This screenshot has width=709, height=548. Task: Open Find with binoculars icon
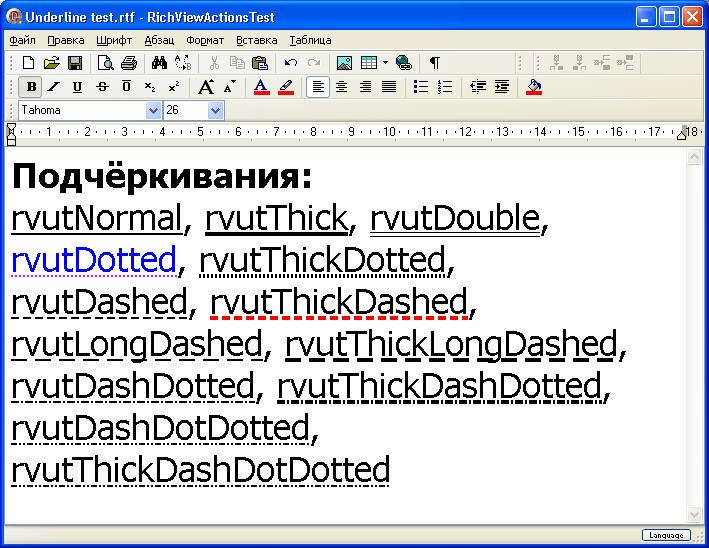[x=160, y=63]
